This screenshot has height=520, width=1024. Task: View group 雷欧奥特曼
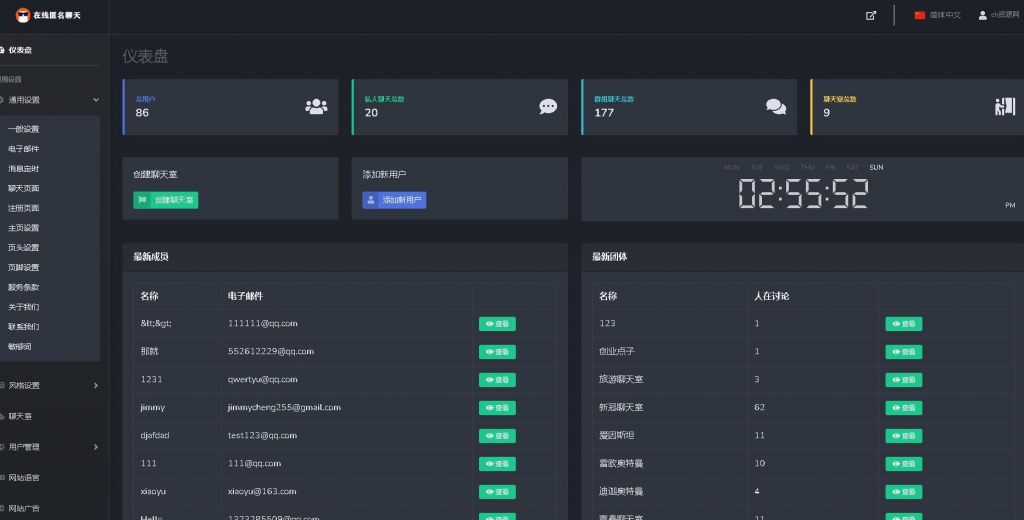click(904, 464)
